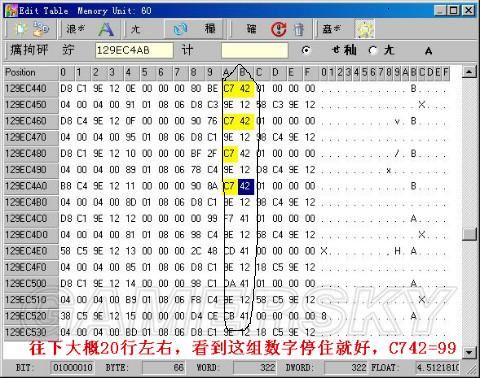Click the Position column header
The image size is (480, 378).
(x=31, y=72)
